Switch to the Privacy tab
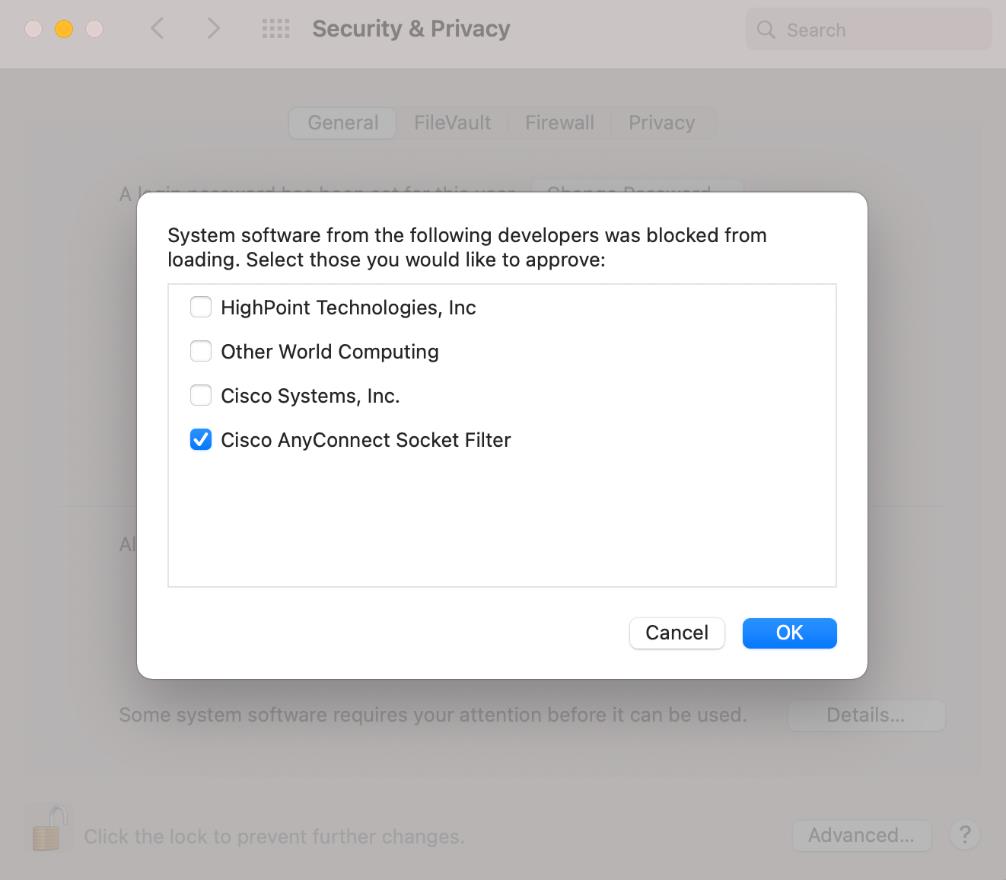1006x880 pixels. [661, 123]
